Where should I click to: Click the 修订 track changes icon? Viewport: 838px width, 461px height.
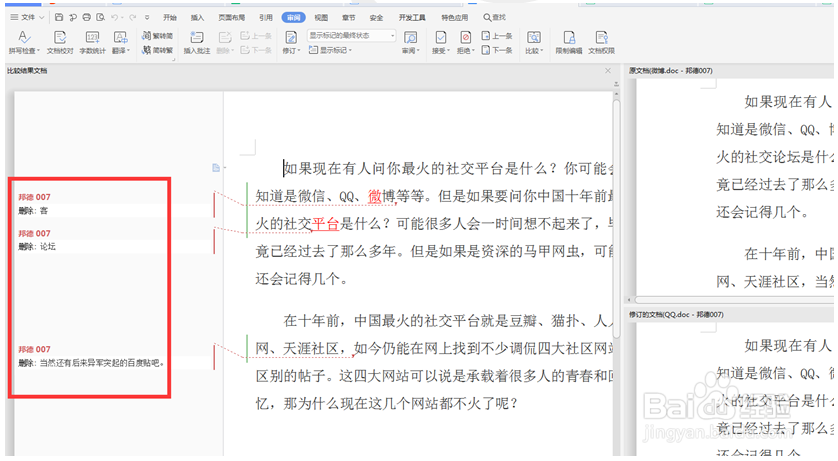pyautogui.click(x=291, y=37)
